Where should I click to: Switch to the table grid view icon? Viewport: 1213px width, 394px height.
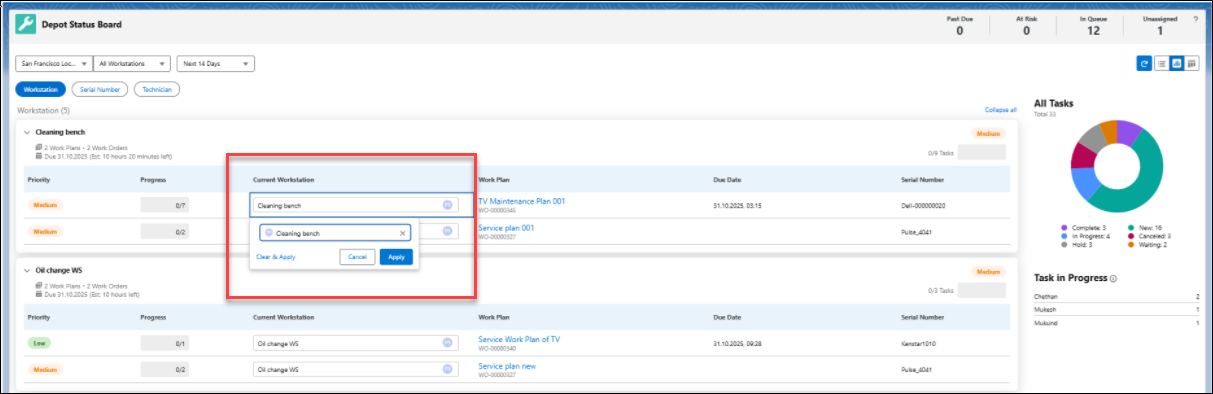coord(1192,63)
